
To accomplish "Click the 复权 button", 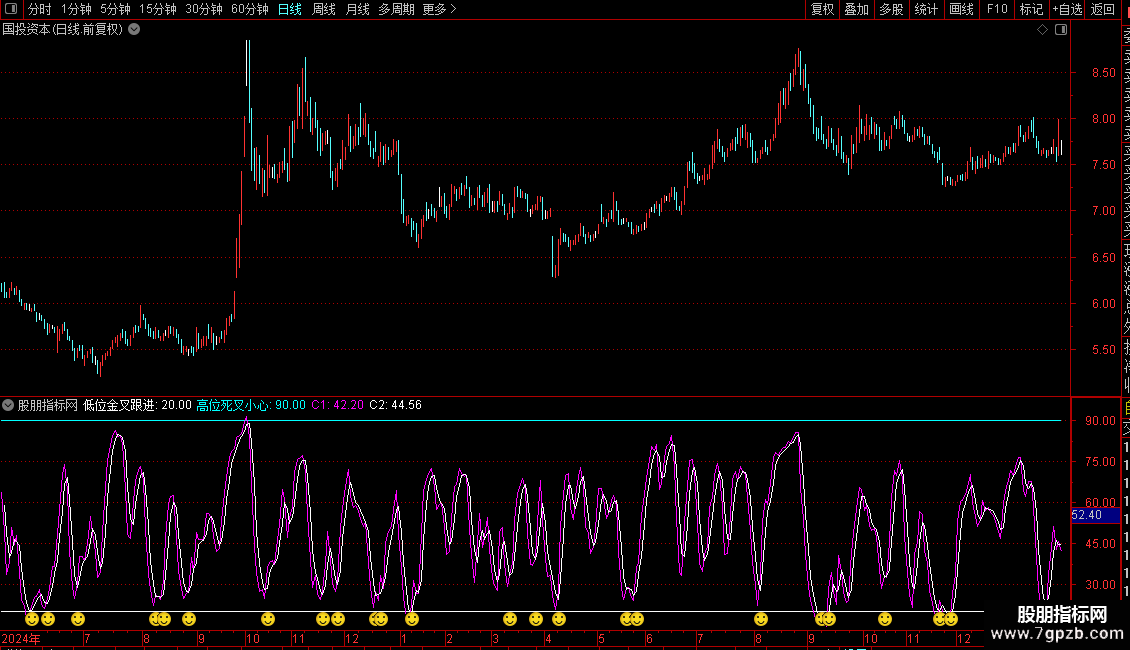I will coord(822,9).
